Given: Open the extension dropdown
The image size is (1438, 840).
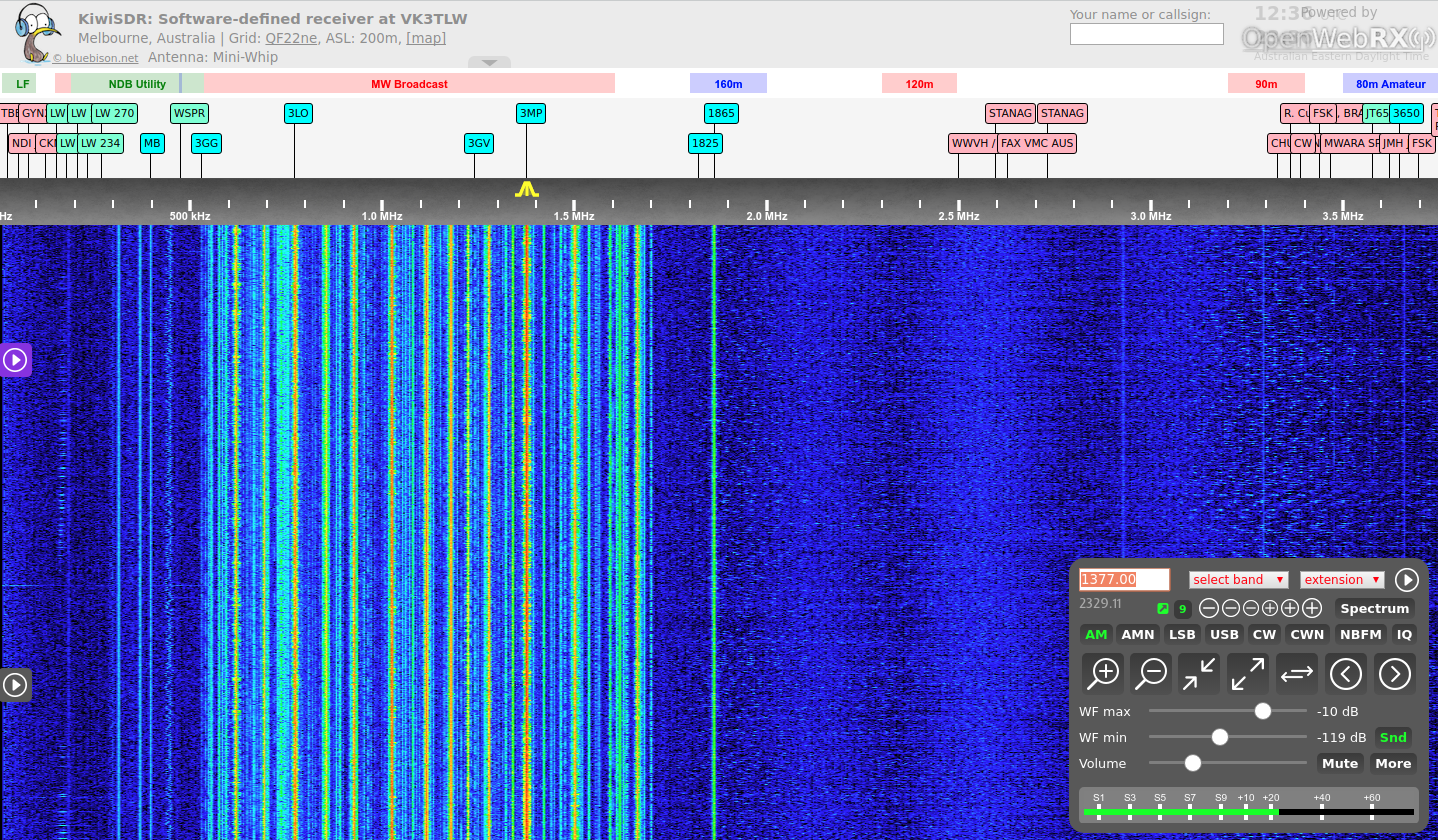Looking at the screenshot, I should pos(1341,580).
